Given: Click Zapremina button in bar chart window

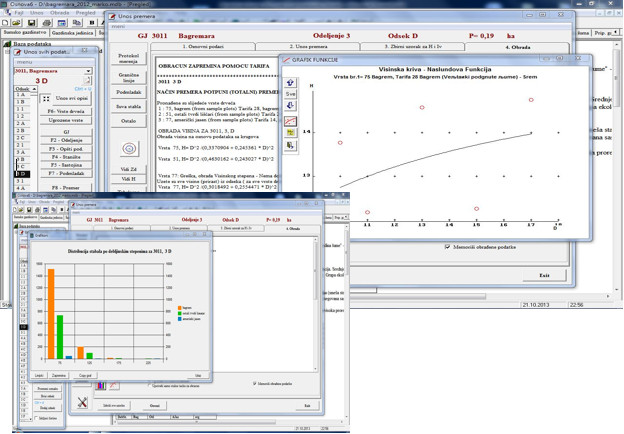Looking at the screenshot, I should 59,375.
